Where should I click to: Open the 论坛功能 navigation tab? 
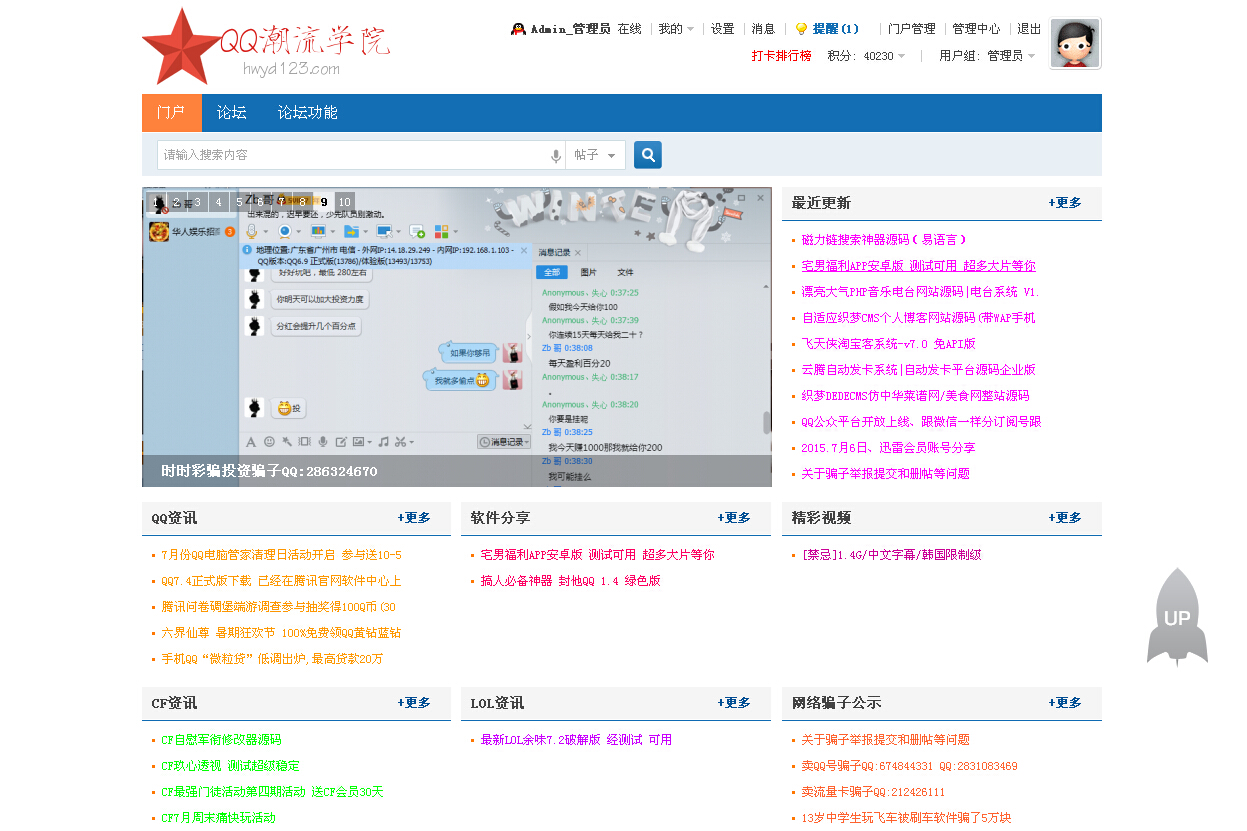[308, 113]
